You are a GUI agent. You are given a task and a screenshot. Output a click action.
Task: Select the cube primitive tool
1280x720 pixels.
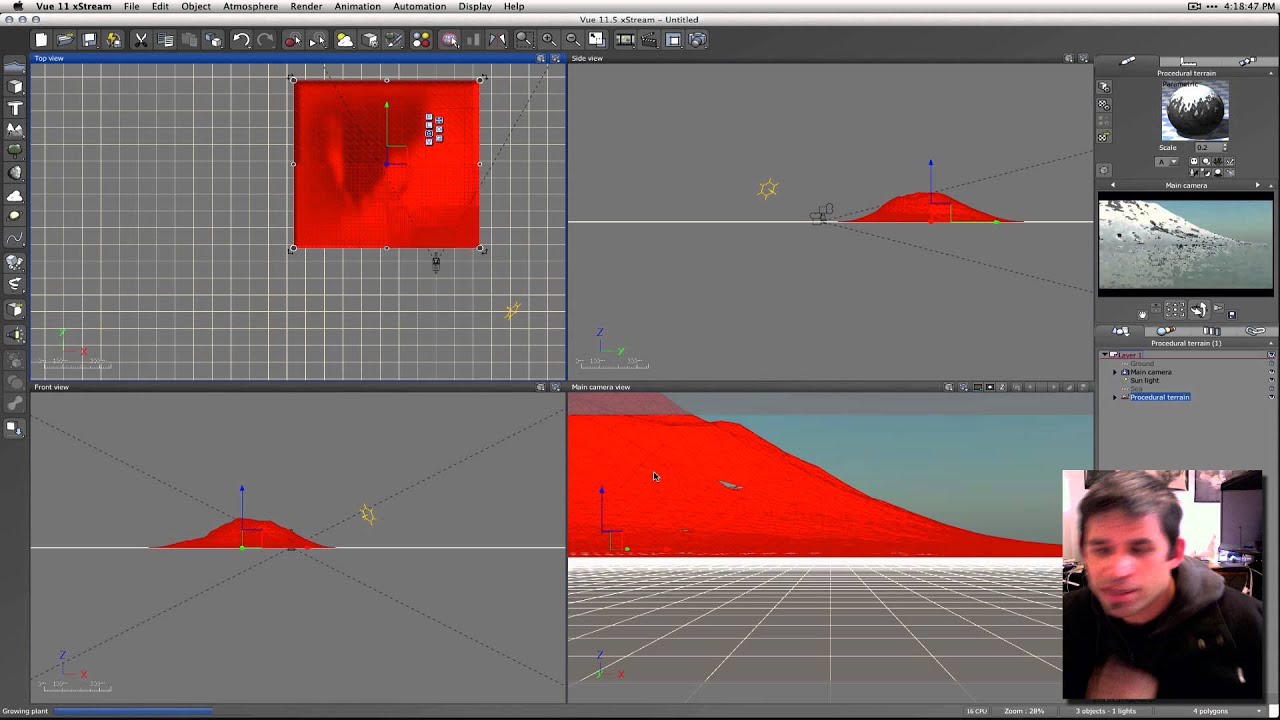coord(15,86)
